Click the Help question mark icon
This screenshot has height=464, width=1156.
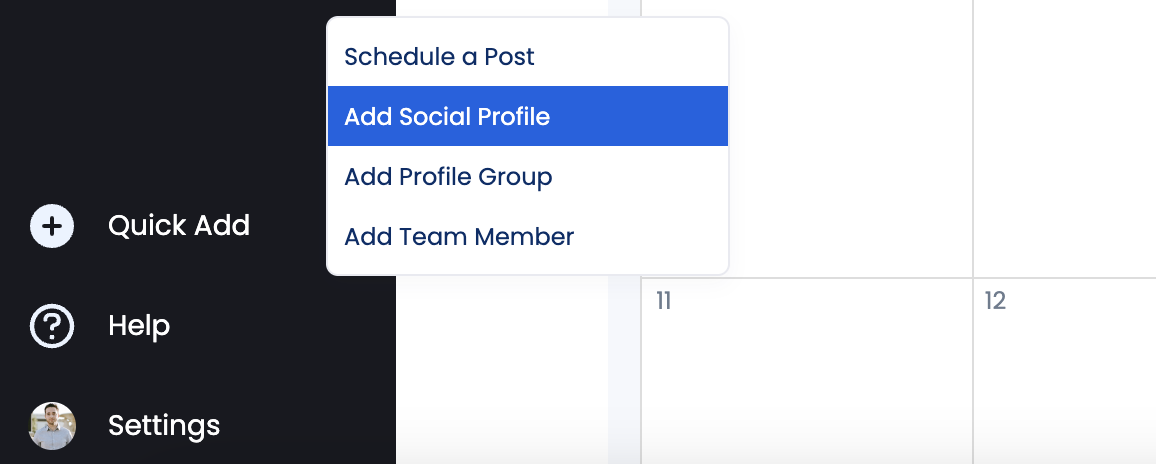click(52, 326)
